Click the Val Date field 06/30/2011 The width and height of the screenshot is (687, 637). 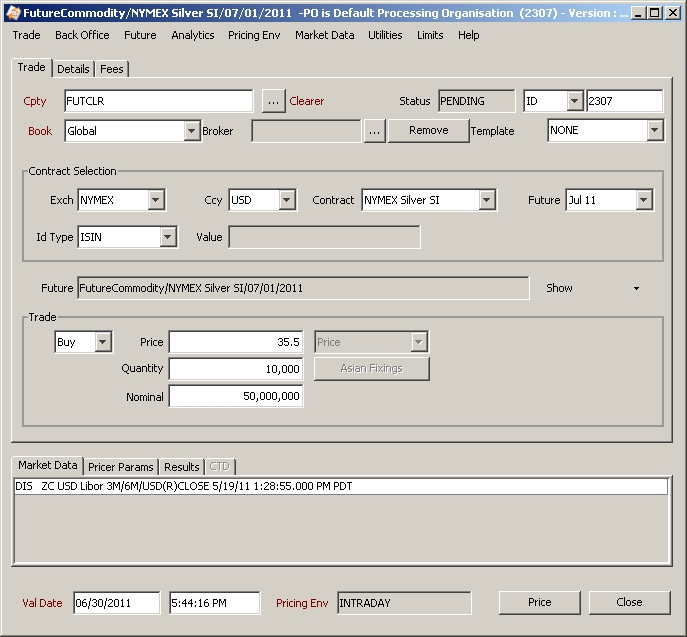117,603
